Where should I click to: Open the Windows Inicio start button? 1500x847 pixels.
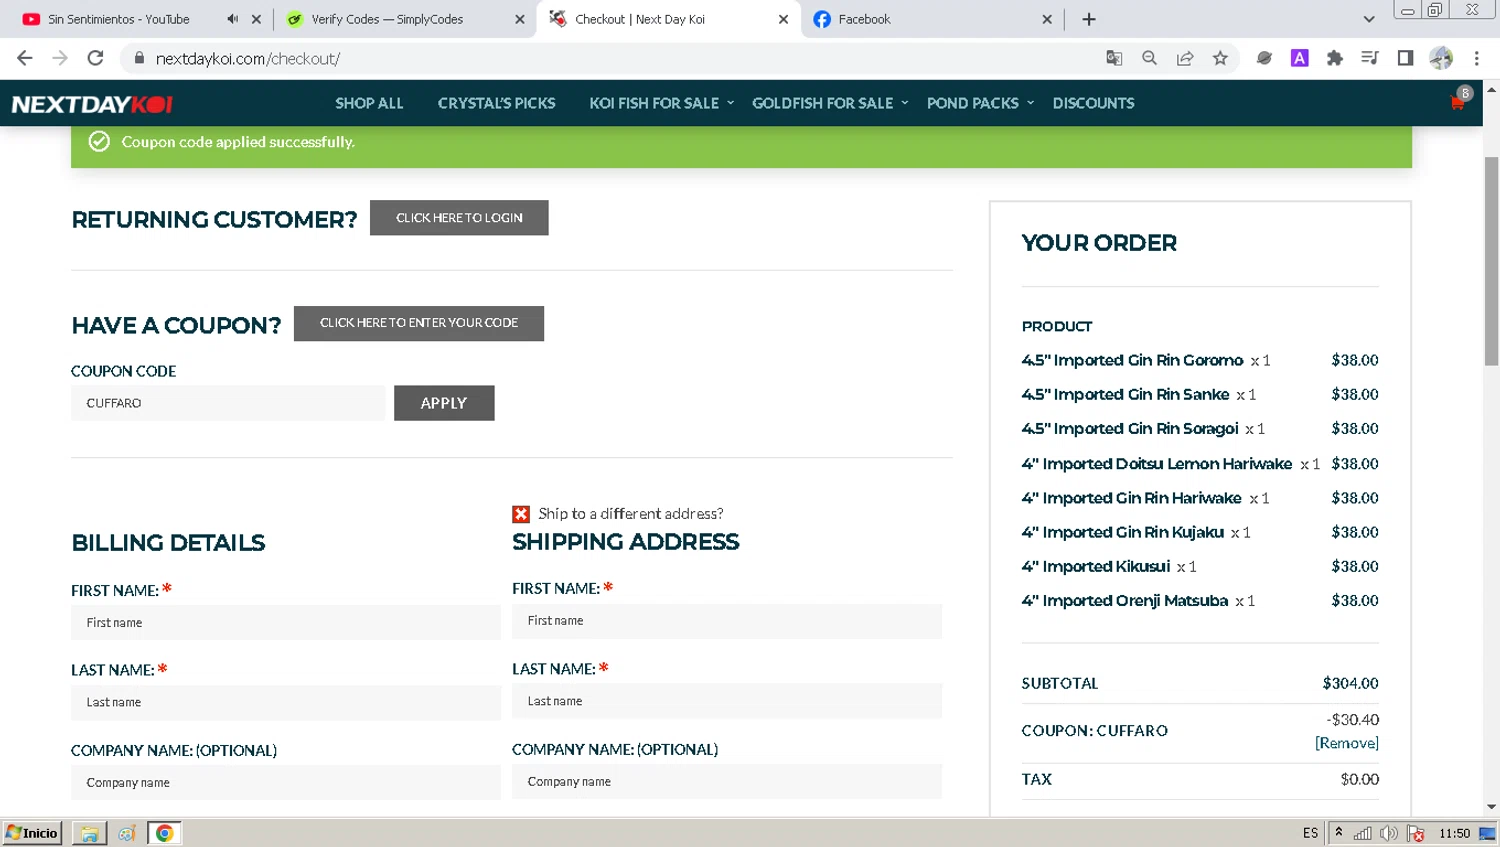(x=33, y=833)
